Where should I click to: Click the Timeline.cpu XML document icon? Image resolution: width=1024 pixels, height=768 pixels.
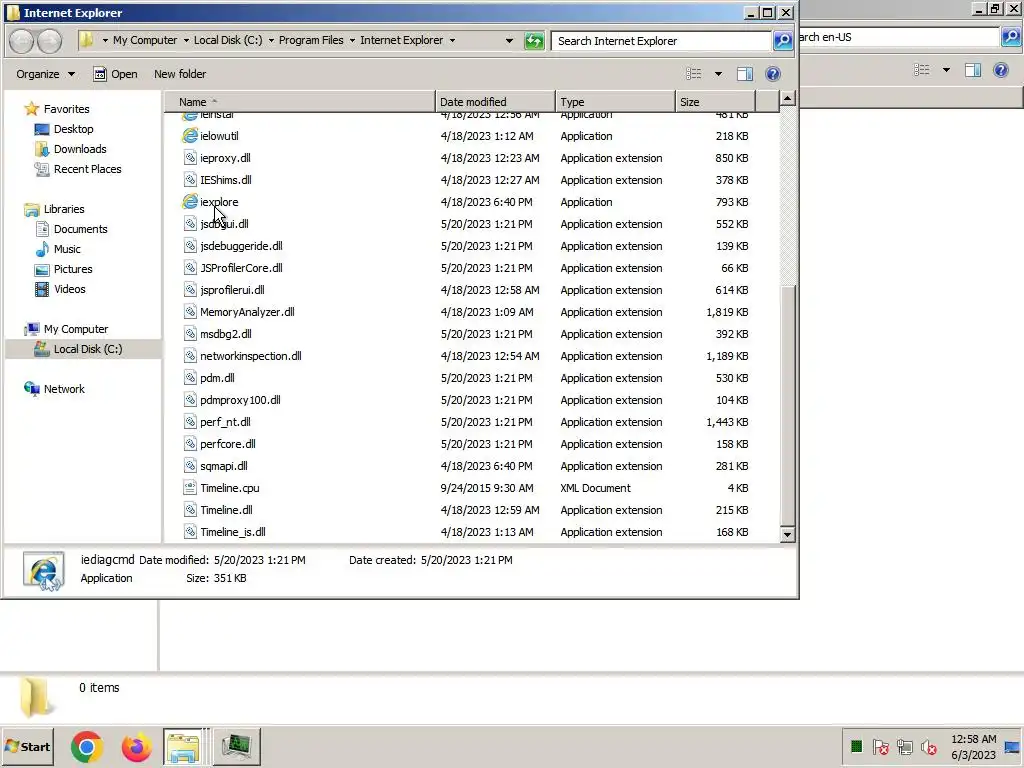click(190, 488)
